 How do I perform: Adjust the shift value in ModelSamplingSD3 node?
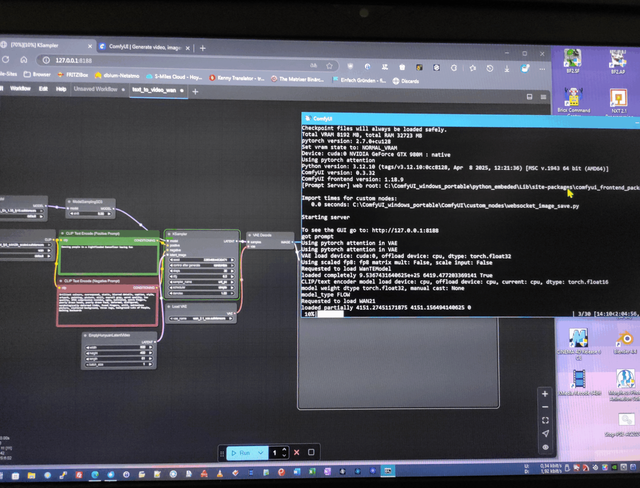pos(91,213)
